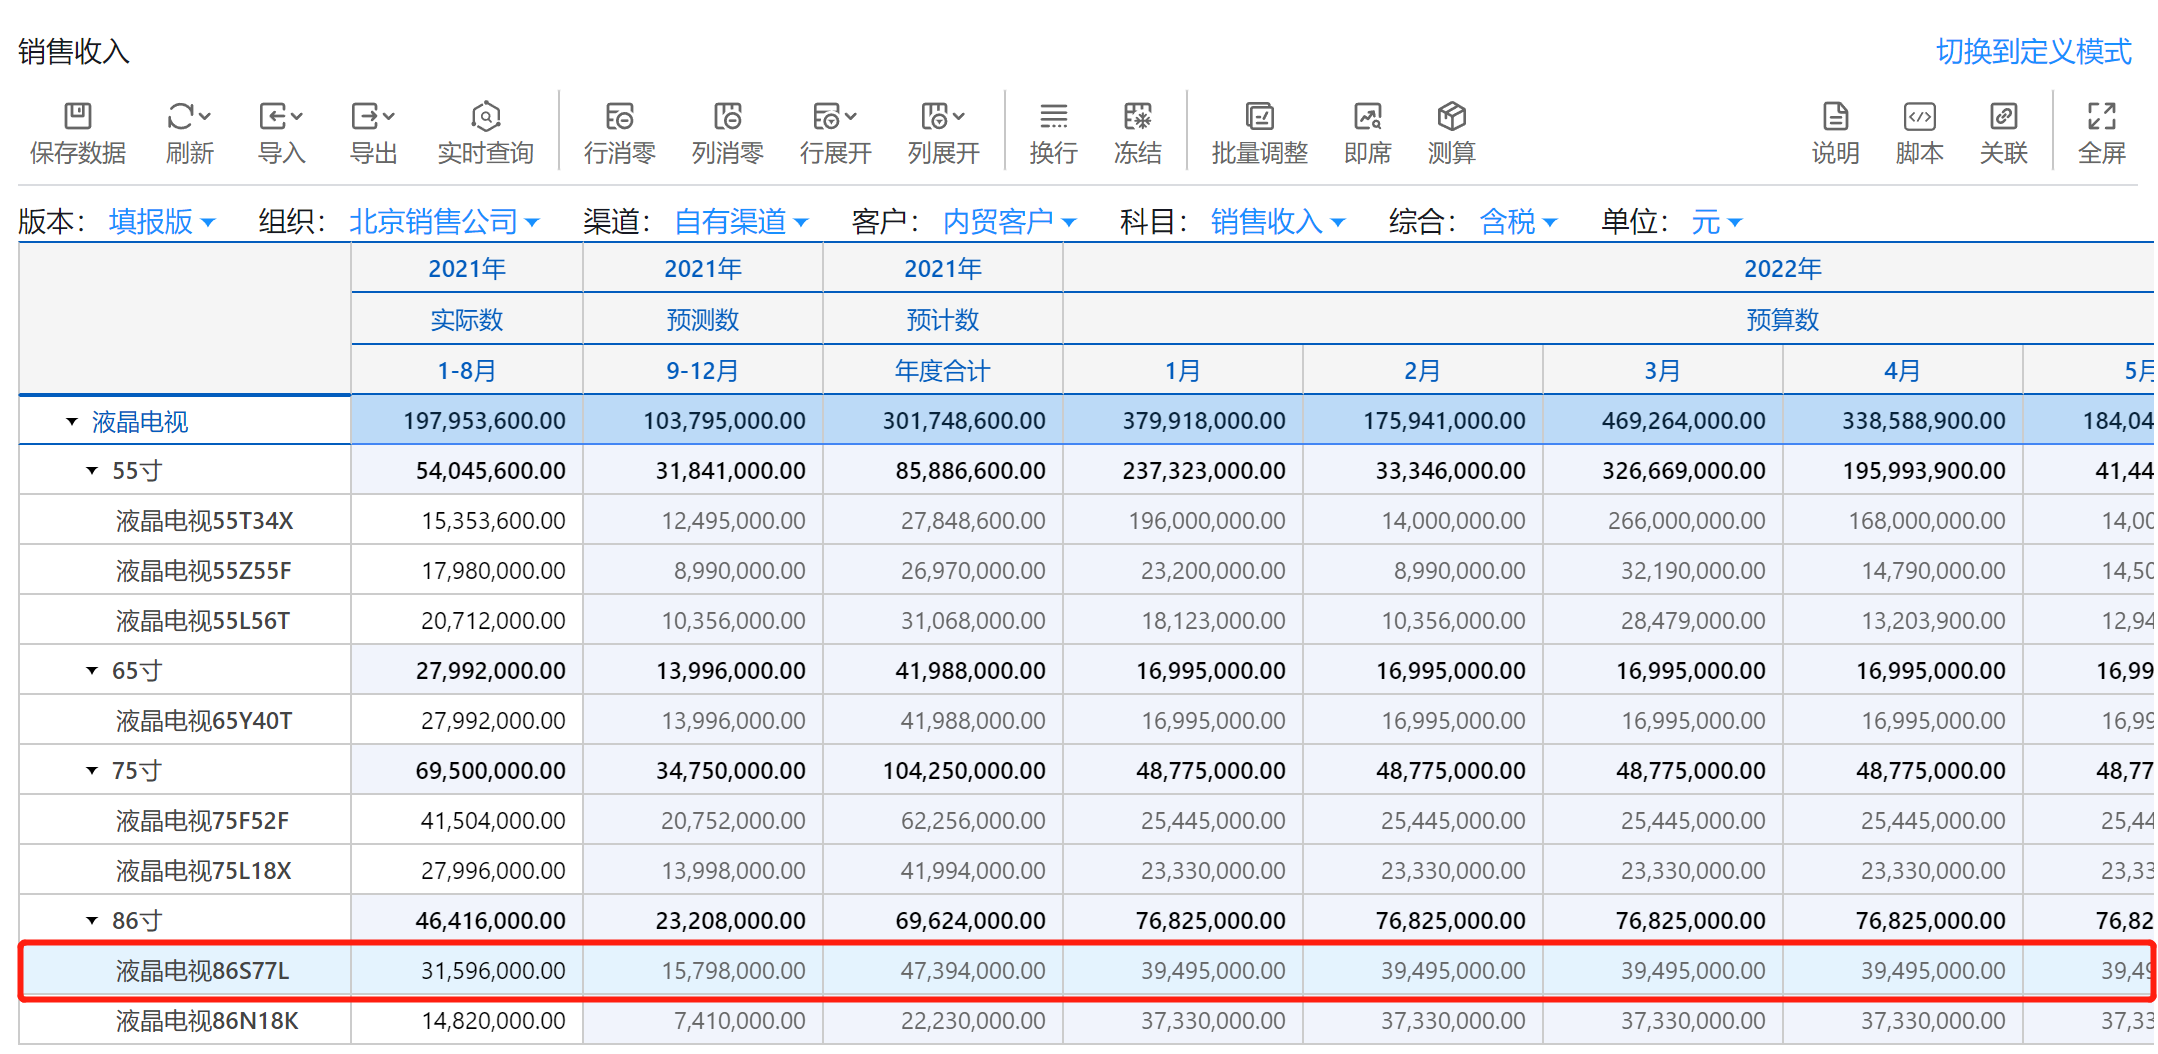This screenshot has width=2158, height=1054.
Task: Click the calculate (测算) cube icon
Action: pyautogui.click(x=1451, y=117)
